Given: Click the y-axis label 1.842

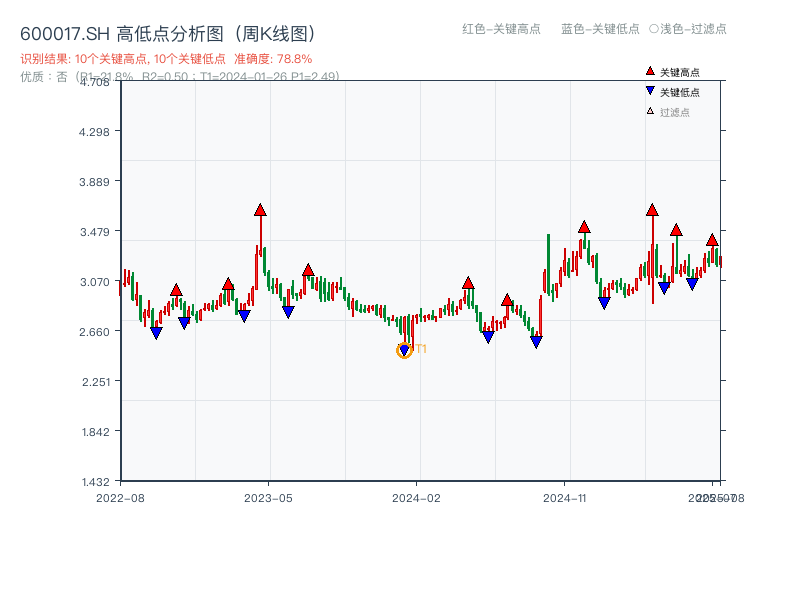Looking at the screenshot, I should pos(95,432).
